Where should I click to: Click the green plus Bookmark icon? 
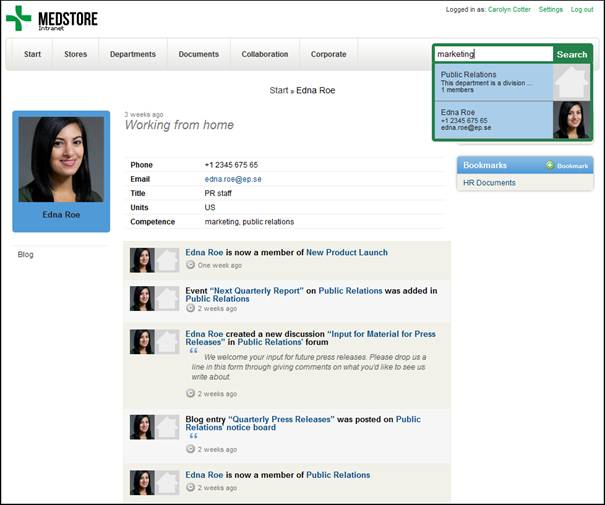pos(550,165)
